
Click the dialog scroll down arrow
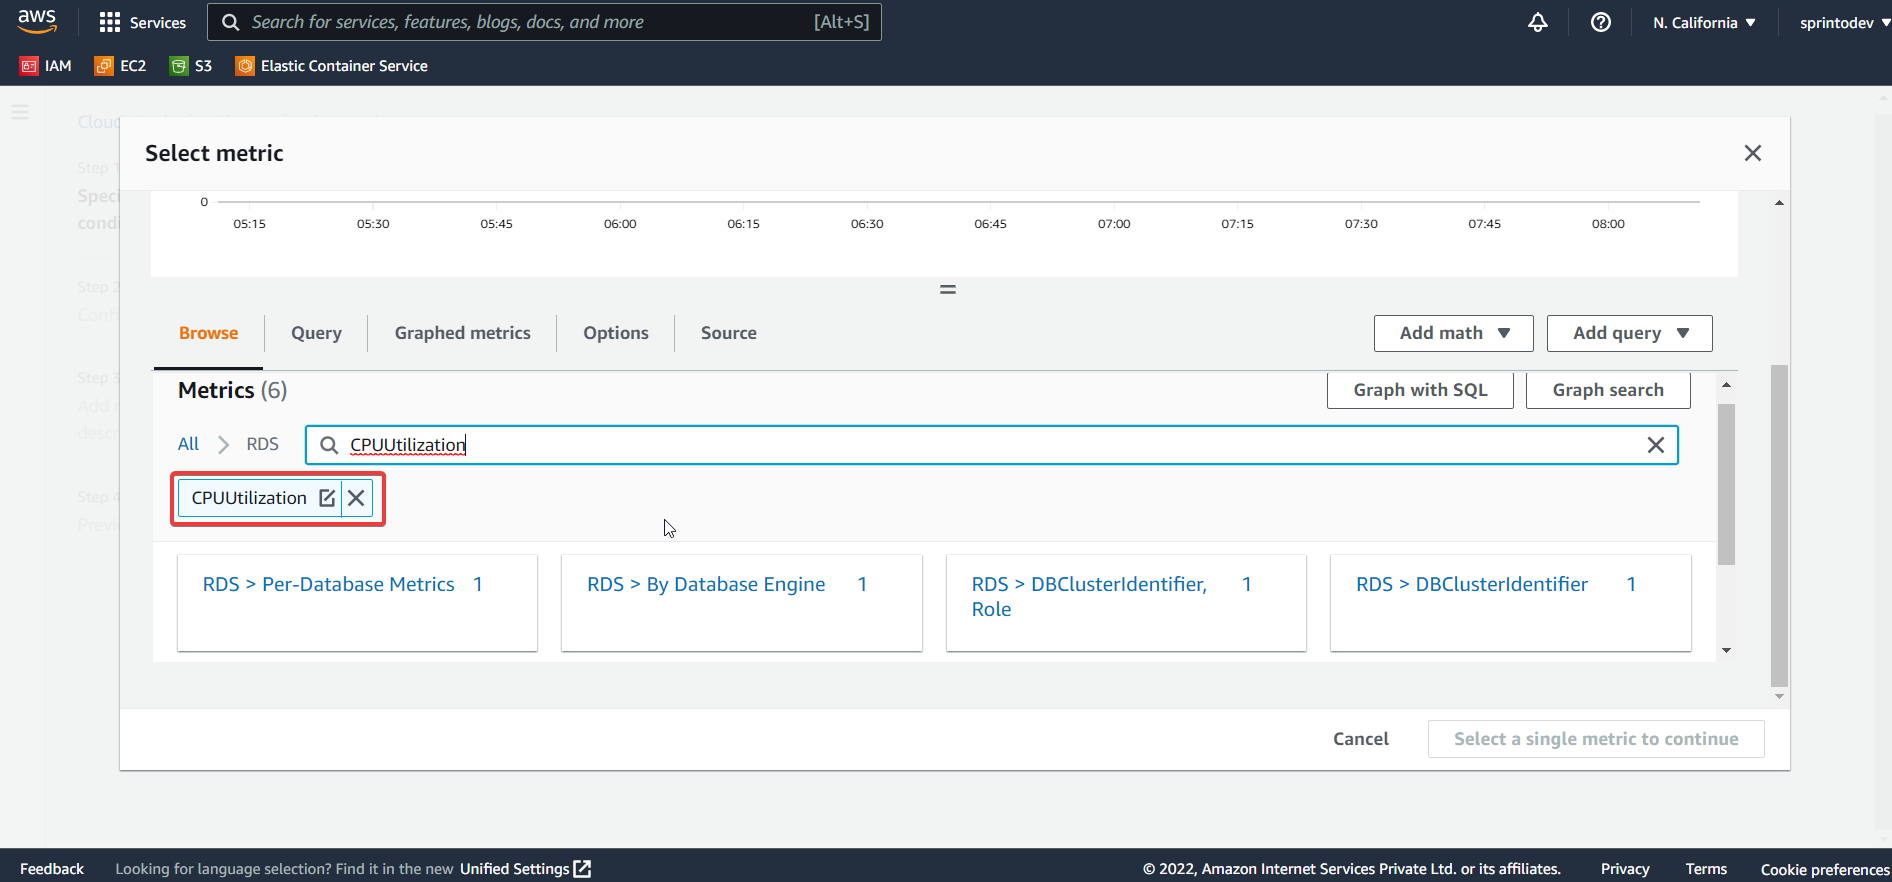coord(1779,697)
